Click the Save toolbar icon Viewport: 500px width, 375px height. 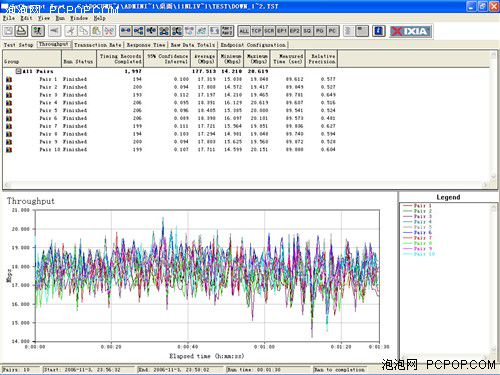pos(9,31)
